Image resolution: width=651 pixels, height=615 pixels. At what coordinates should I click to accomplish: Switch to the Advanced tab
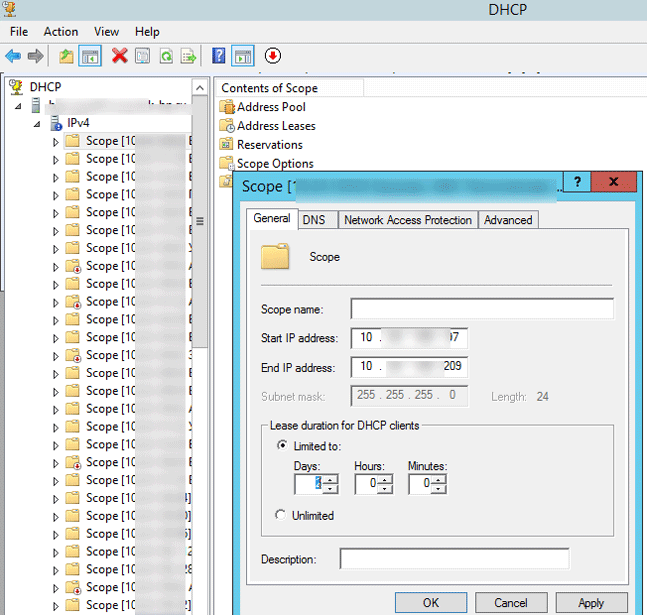(508, 220)
